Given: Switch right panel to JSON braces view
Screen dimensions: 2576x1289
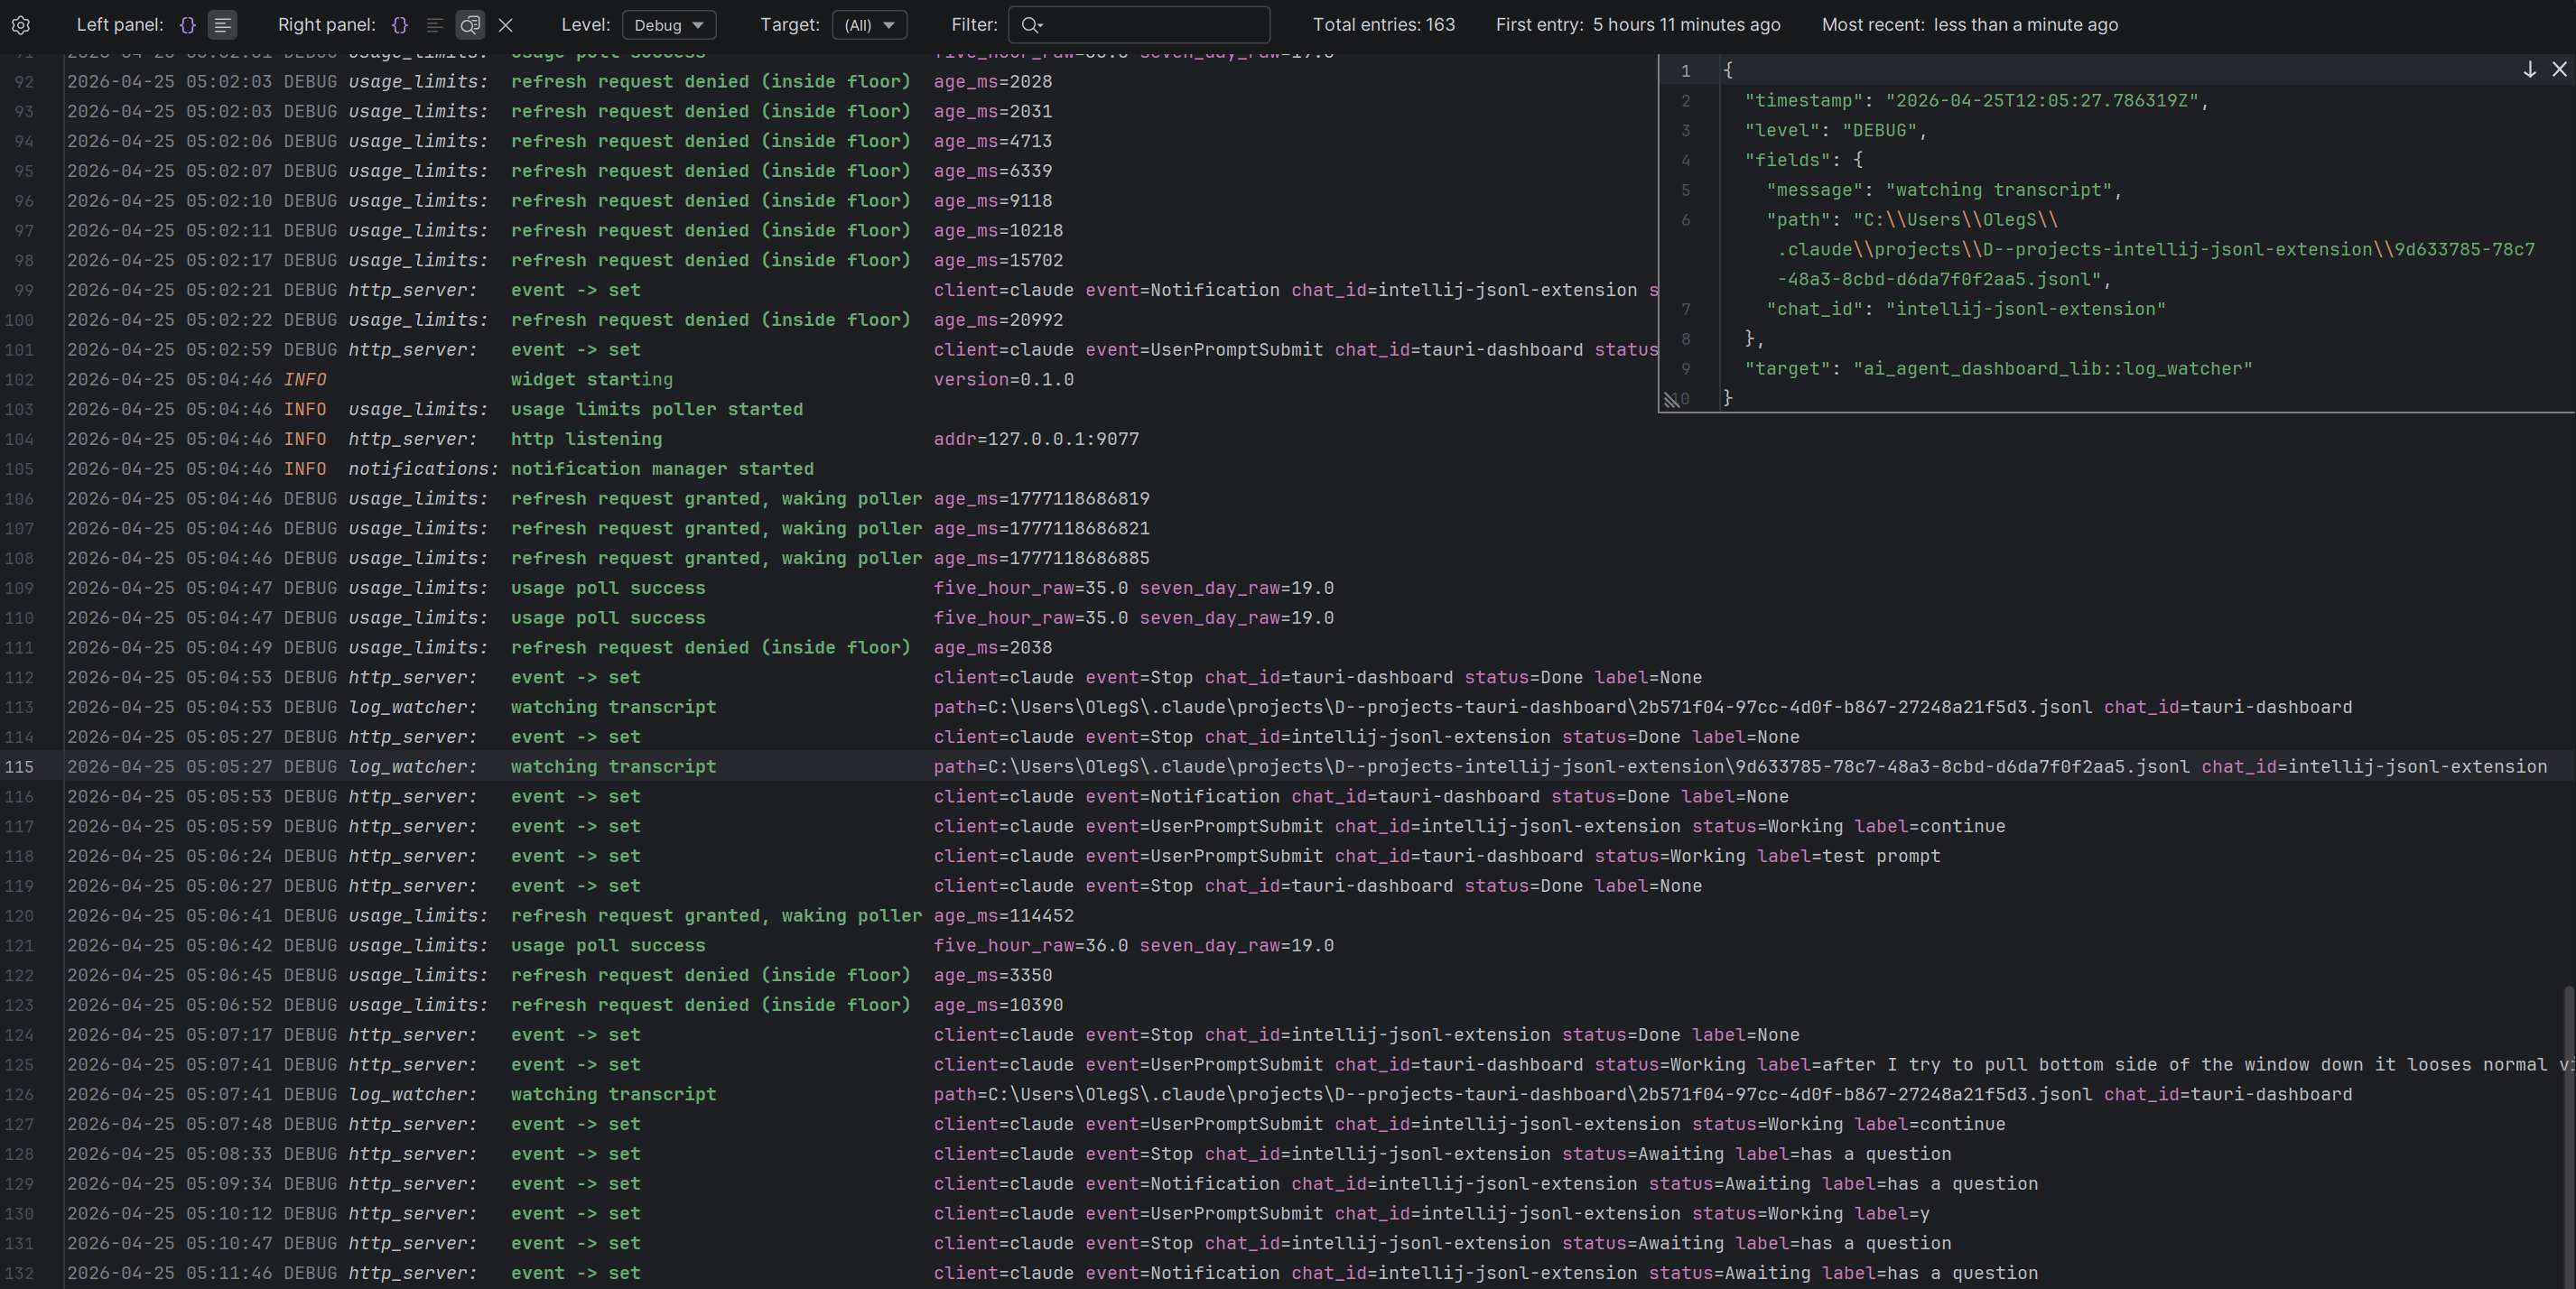Looking at the screenshot, I should click(x=400, y=25).
